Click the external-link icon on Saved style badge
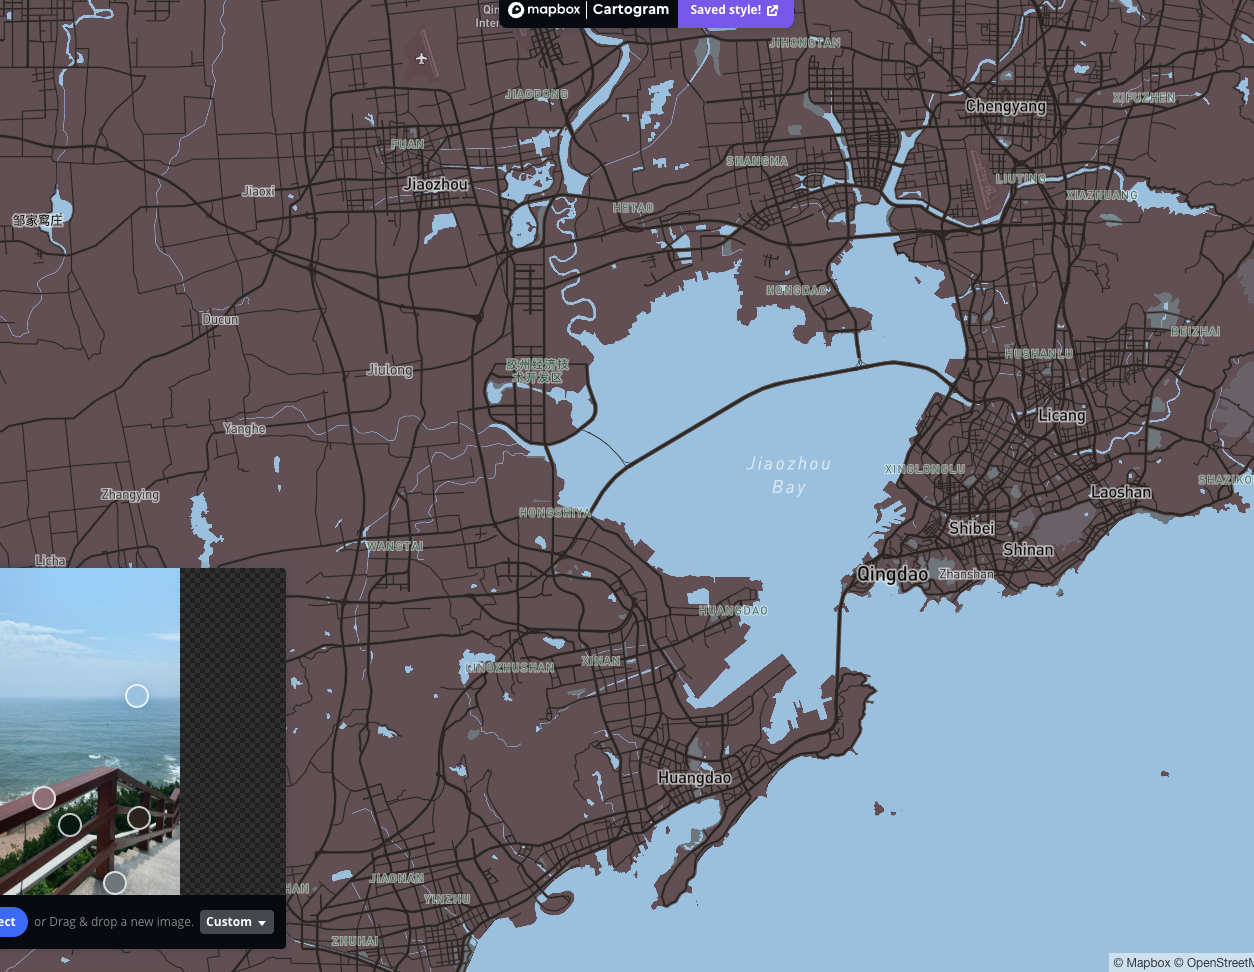1254x972 pixels. point(772,9)
